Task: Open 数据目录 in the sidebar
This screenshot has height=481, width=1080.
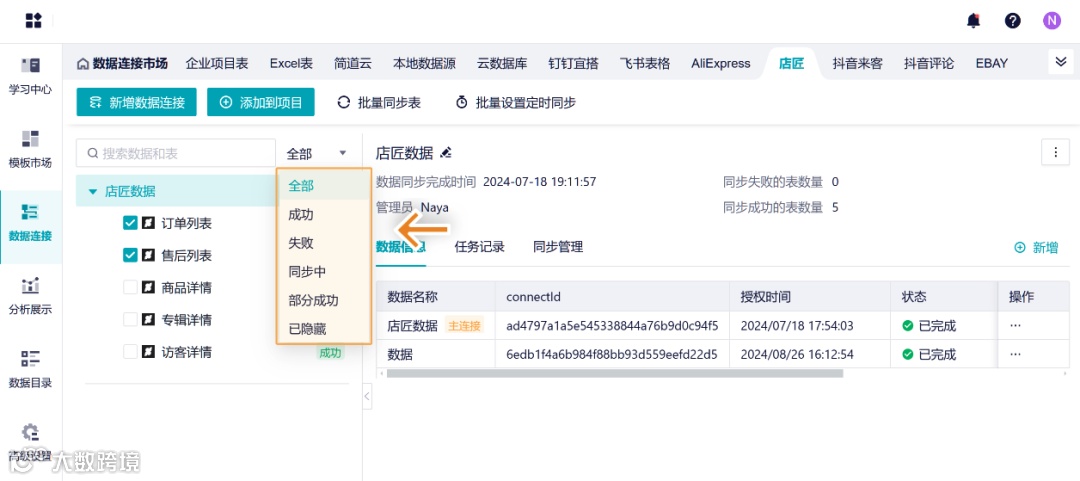Action: pos(30,369)
